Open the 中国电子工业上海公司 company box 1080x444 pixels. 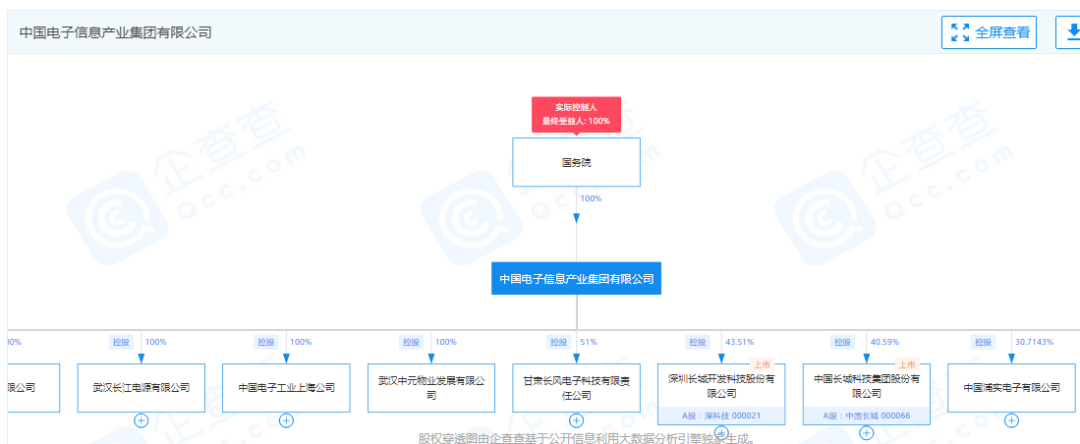coord(287,388)
